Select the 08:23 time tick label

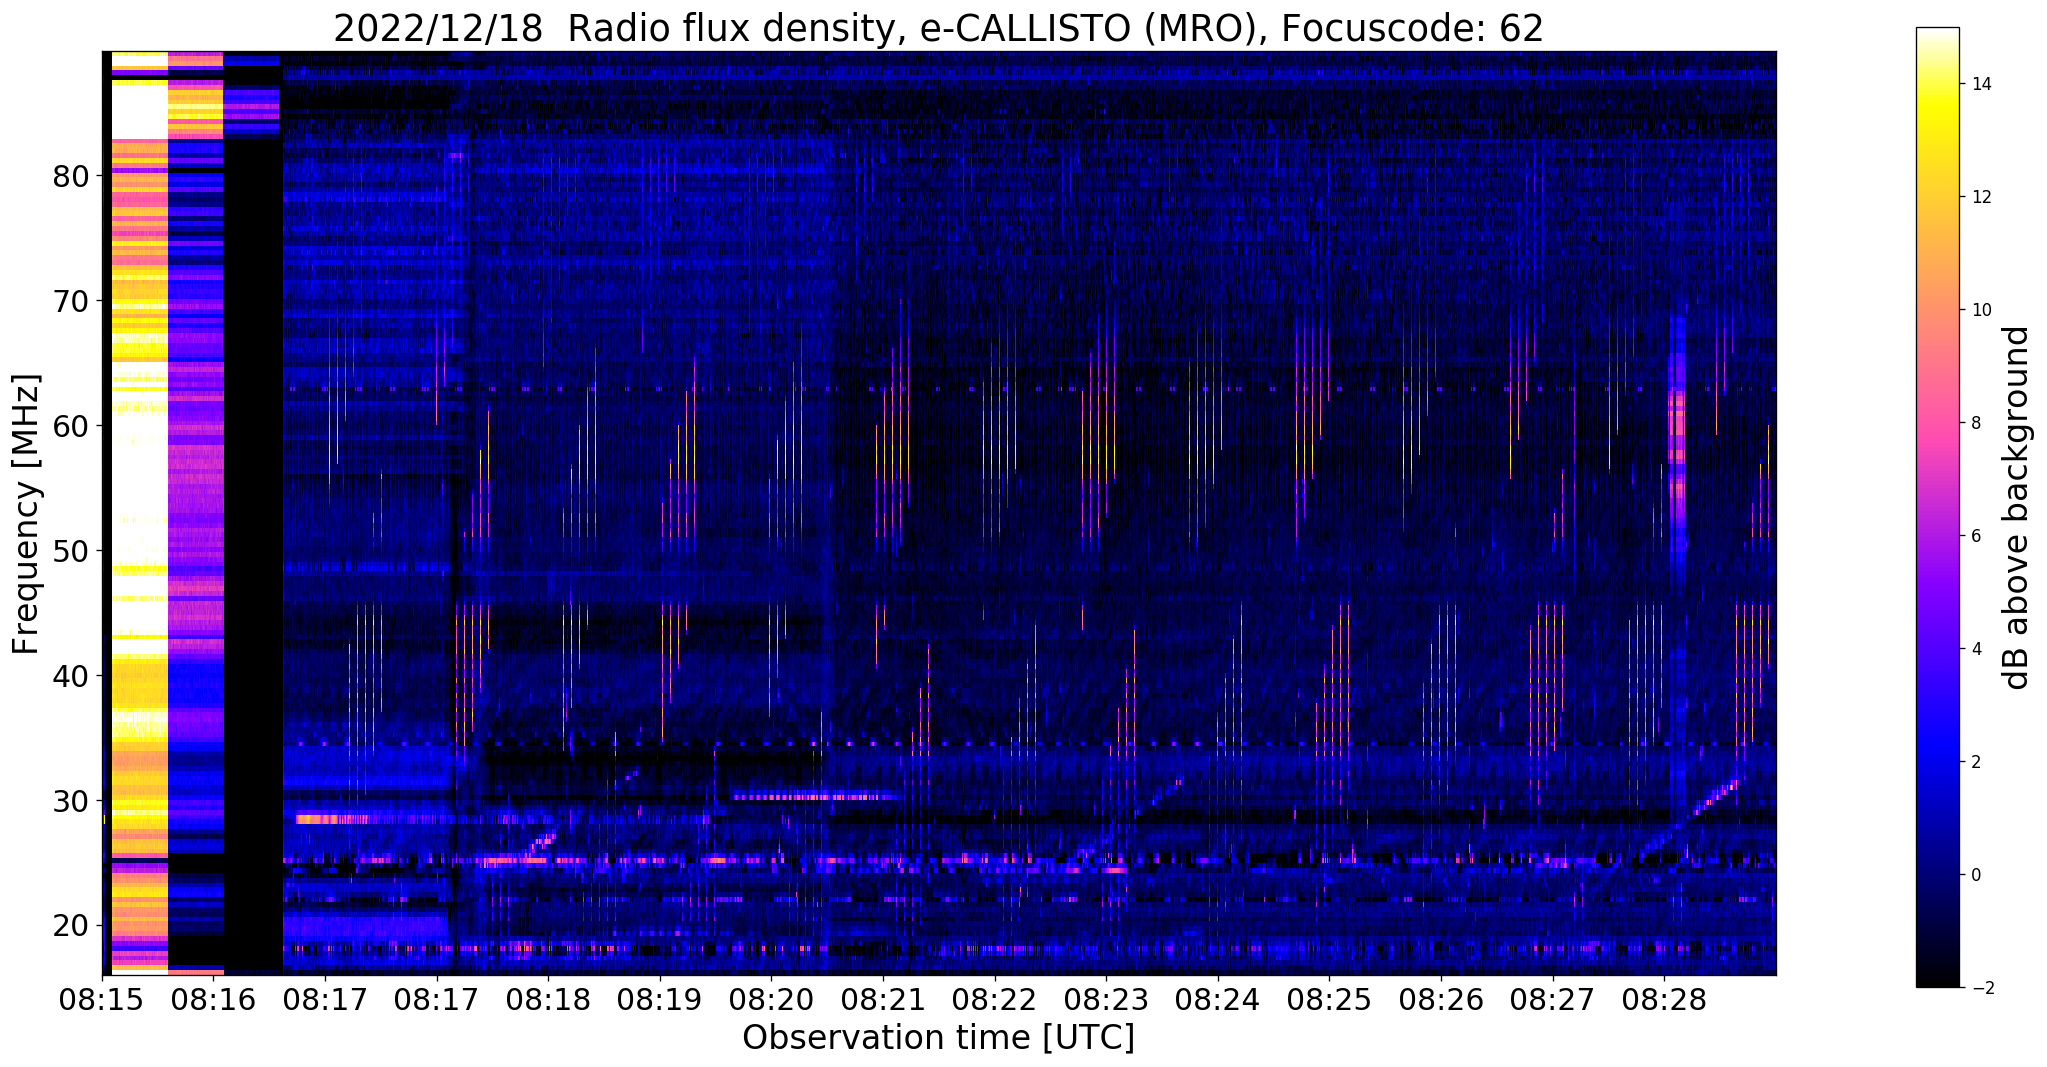click(x=1106, y=1001)
